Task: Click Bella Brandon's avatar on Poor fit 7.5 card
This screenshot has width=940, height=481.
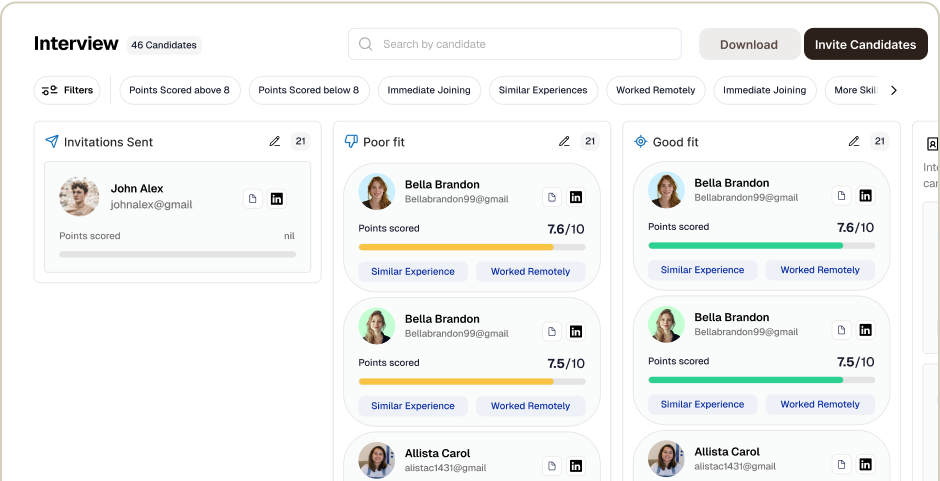Action: click(x=377, y=326)
